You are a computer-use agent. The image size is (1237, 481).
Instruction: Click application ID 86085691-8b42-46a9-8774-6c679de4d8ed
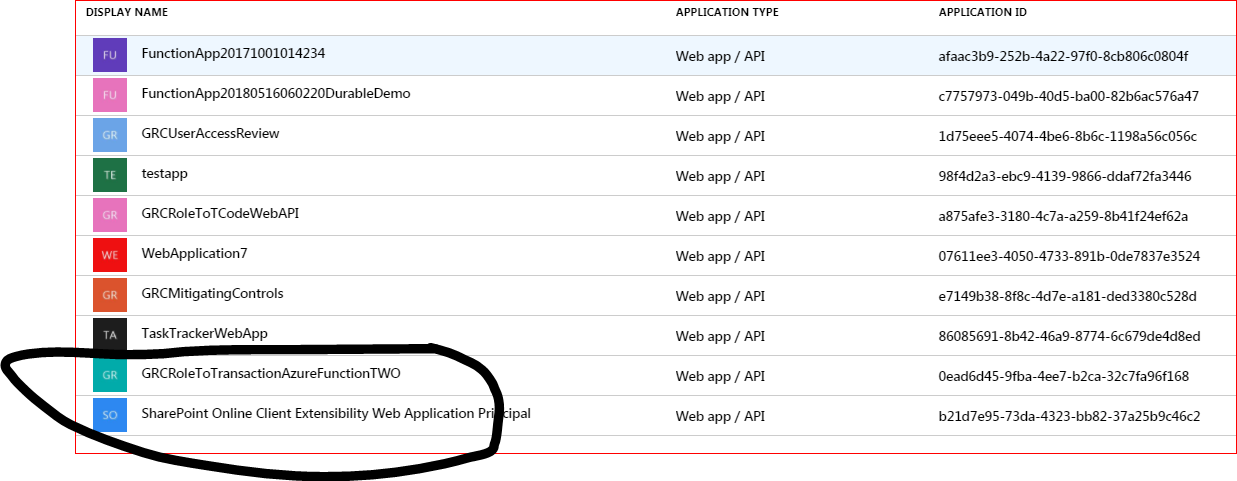click(1069, 336)
